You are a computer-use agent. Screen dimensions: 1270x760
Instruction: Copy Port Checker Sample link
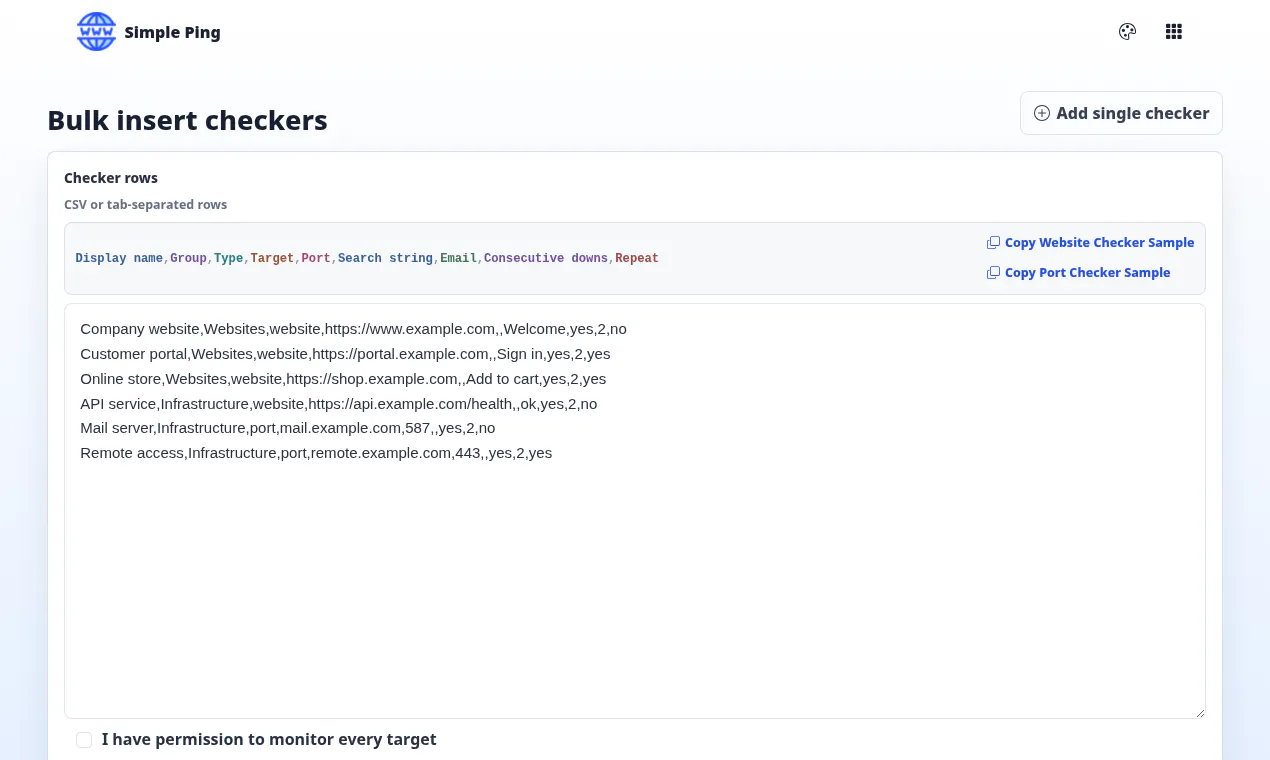point(1079,273)
